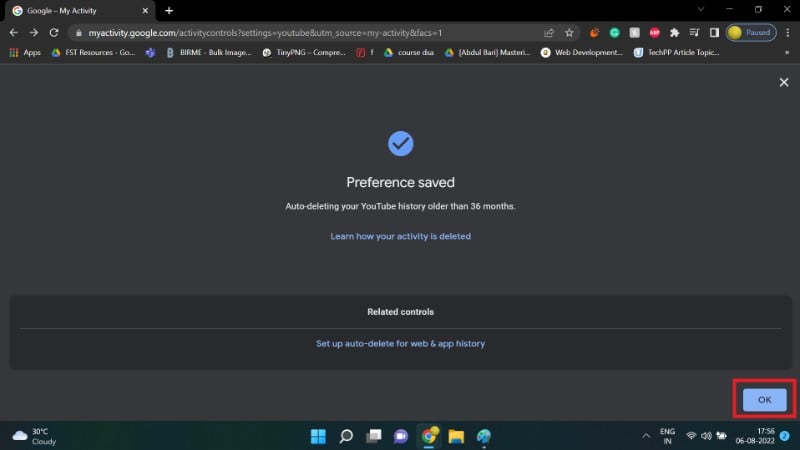This screenshot has height=450, width=800.
Task: Open the 'f' bookmark
Action: [x=365, y=52]
